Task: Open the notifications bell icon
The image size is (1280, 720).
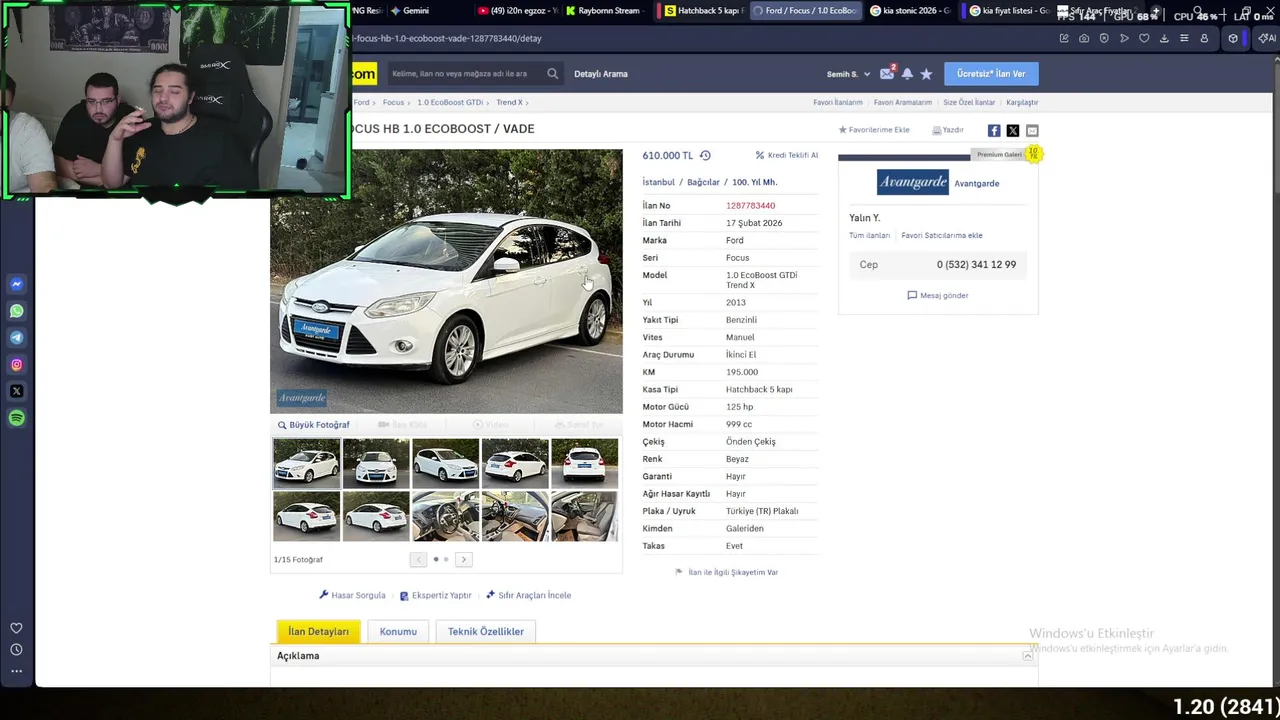Action: tap(907, 74)
